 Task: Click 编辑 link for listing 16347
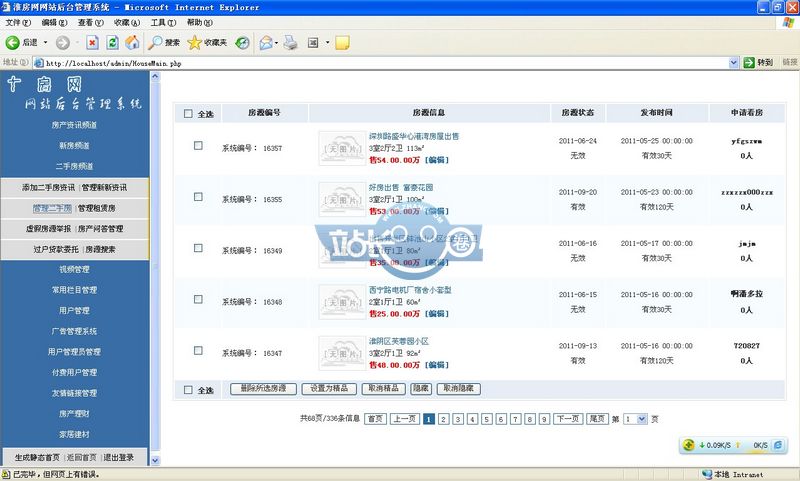pyautogui.click(x=437, y=365)
